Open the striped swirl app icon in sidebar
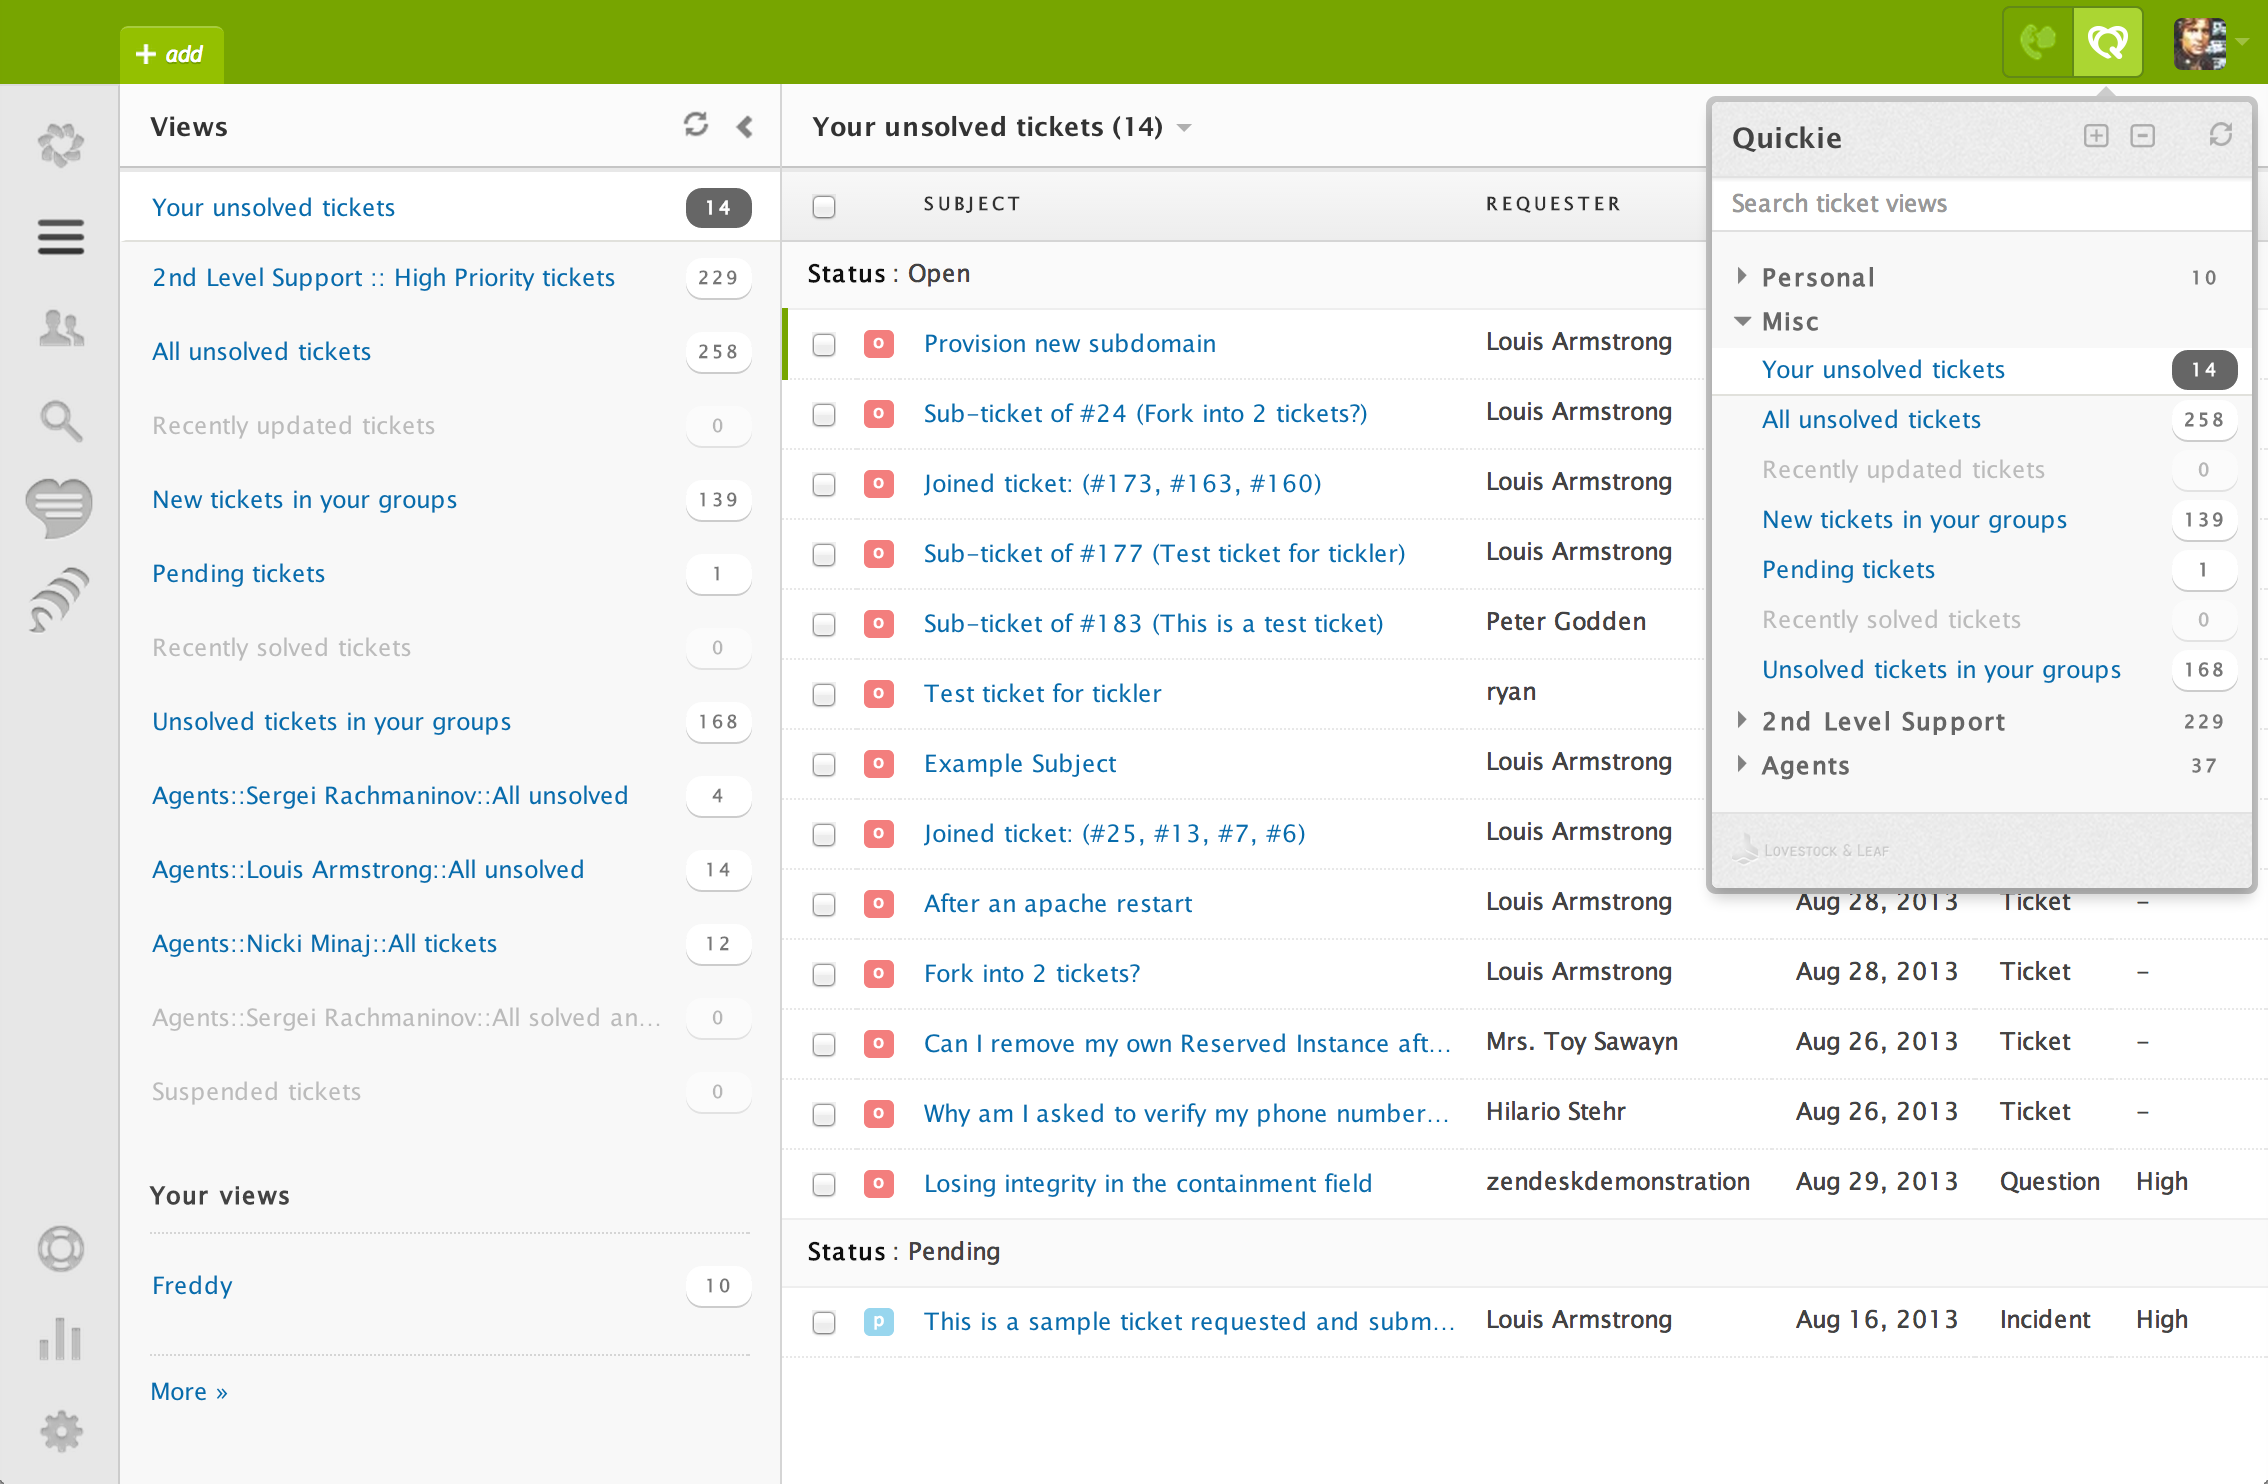2268x1484 pixels. pyautogui.click(x=59, y=598)
